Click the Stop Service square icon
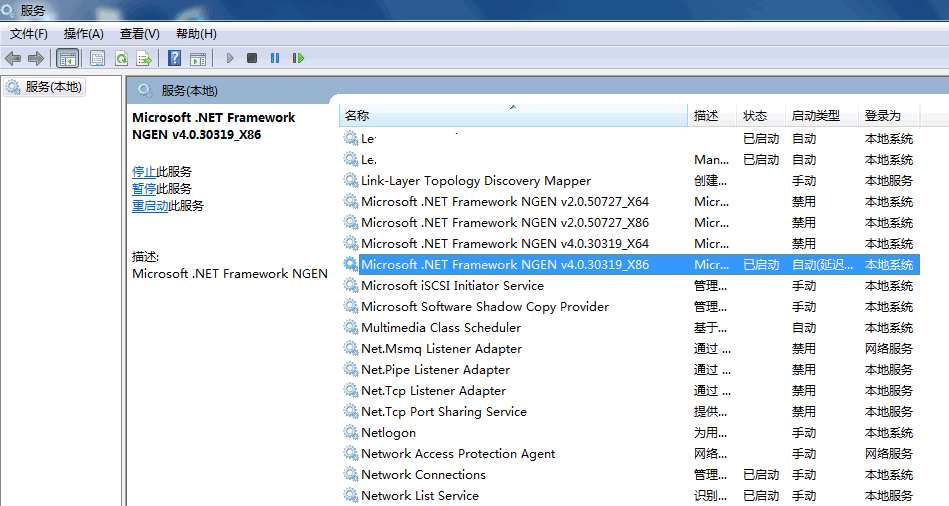 (x=252, y=58)
